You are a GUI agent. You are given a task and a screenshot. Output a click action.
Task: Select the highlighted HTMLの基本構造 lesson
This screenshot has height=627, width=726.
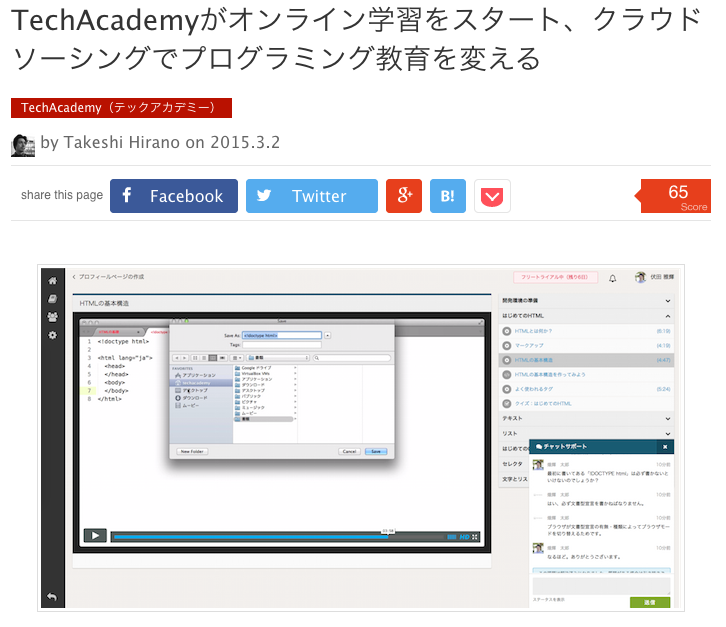[x=586, y=360]
